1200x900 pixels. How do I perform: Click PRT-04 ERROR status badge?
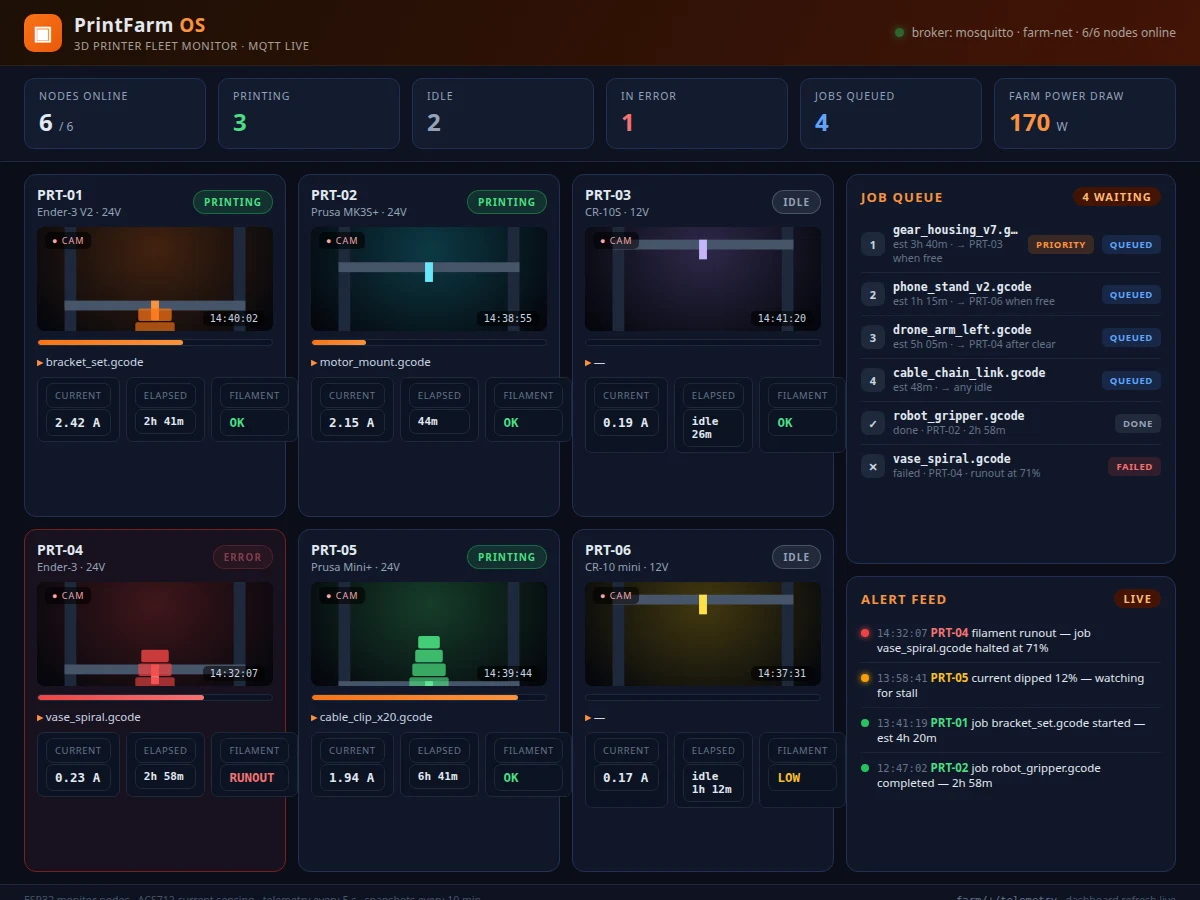click(x=242, y=557)
